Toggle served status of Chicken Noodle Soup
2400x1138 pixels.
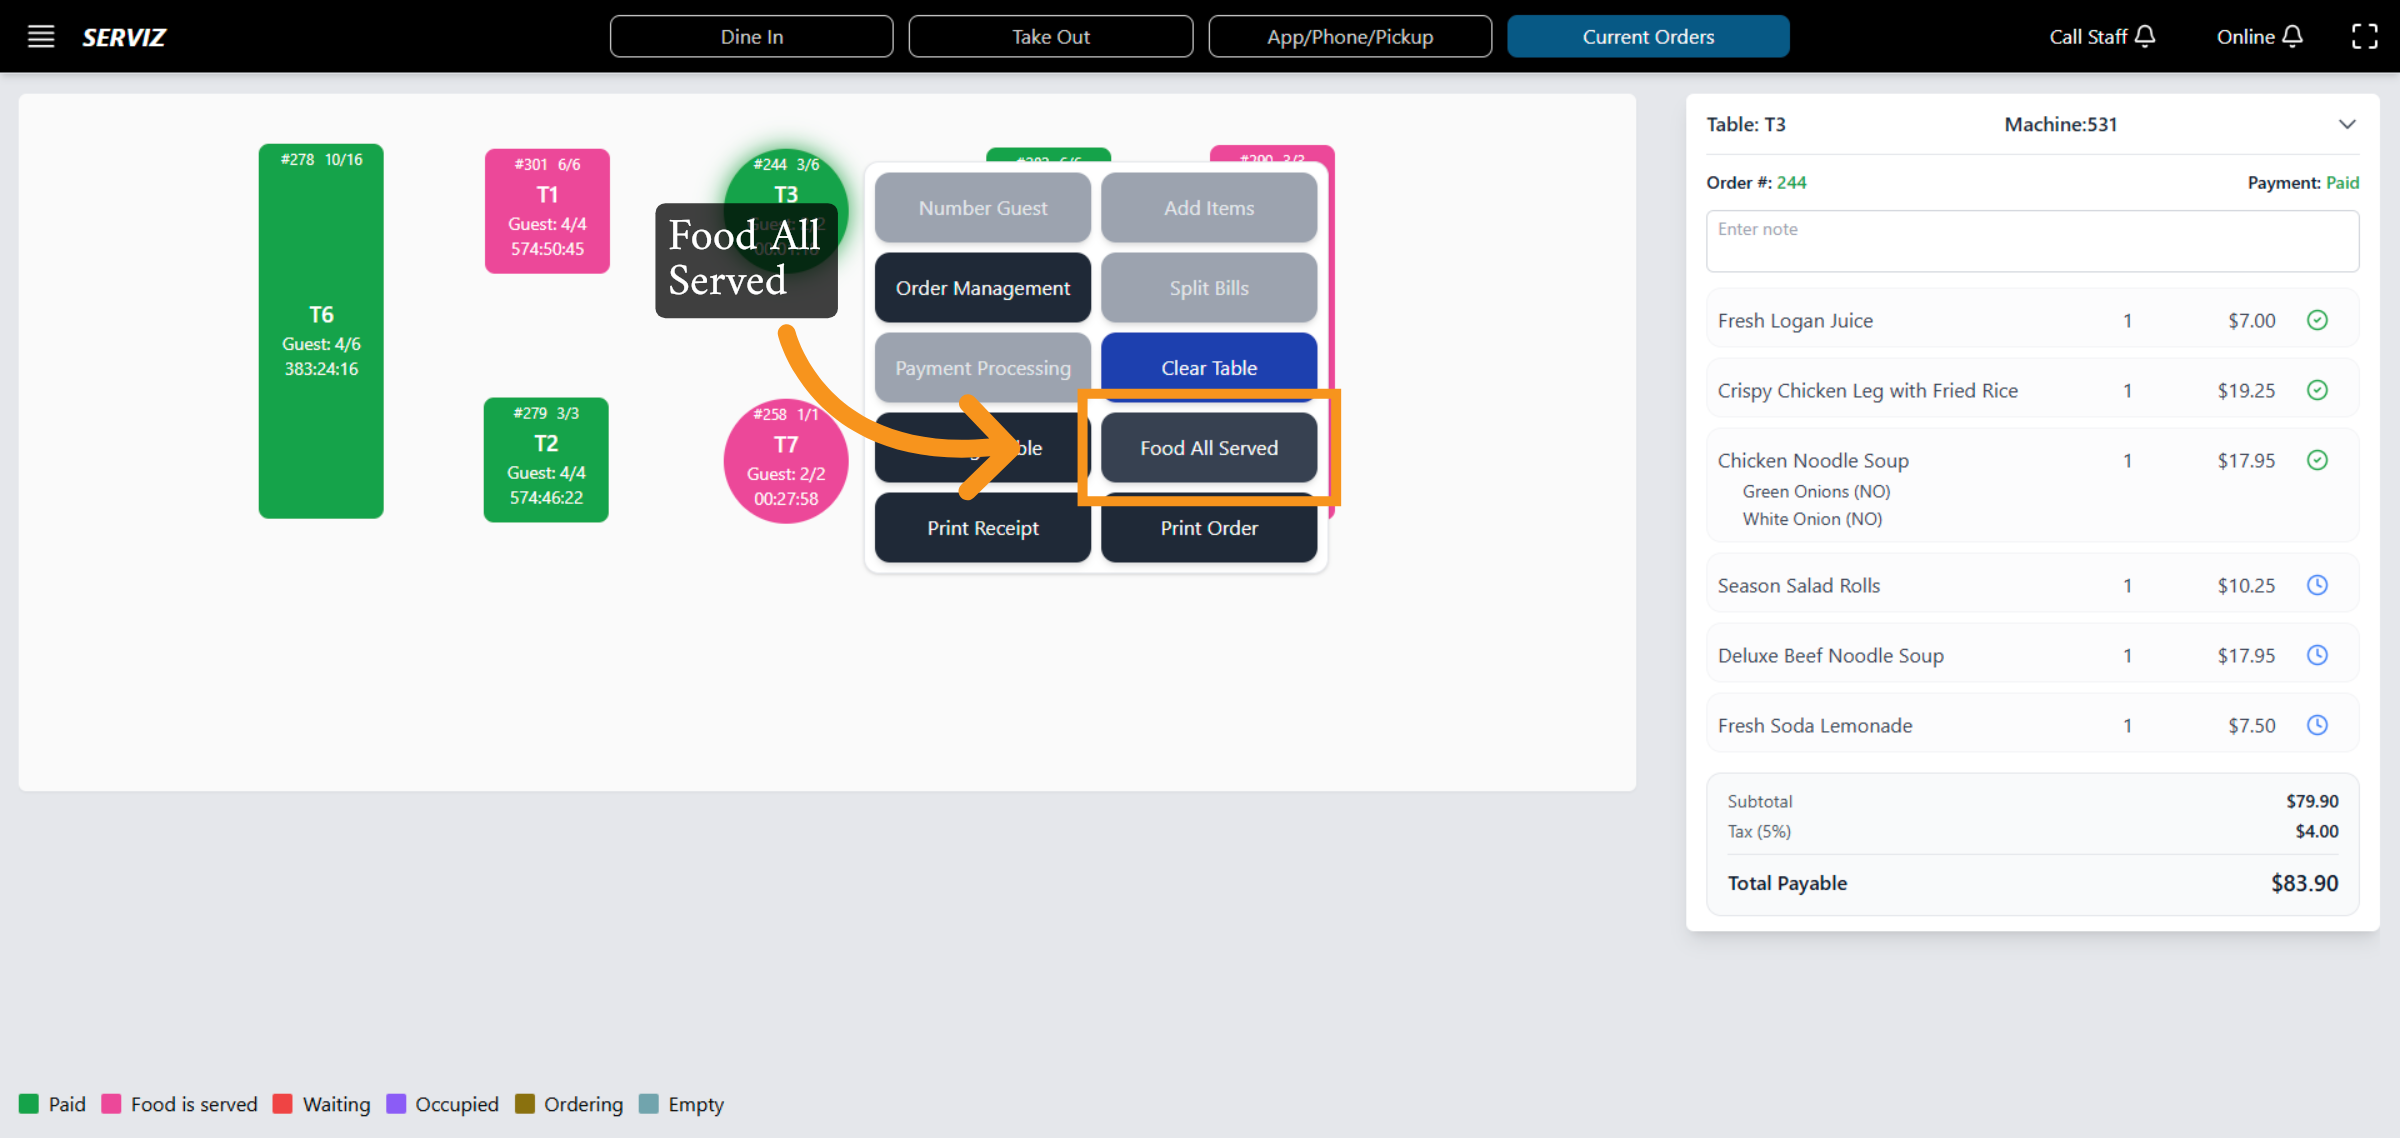point(2317,460)
